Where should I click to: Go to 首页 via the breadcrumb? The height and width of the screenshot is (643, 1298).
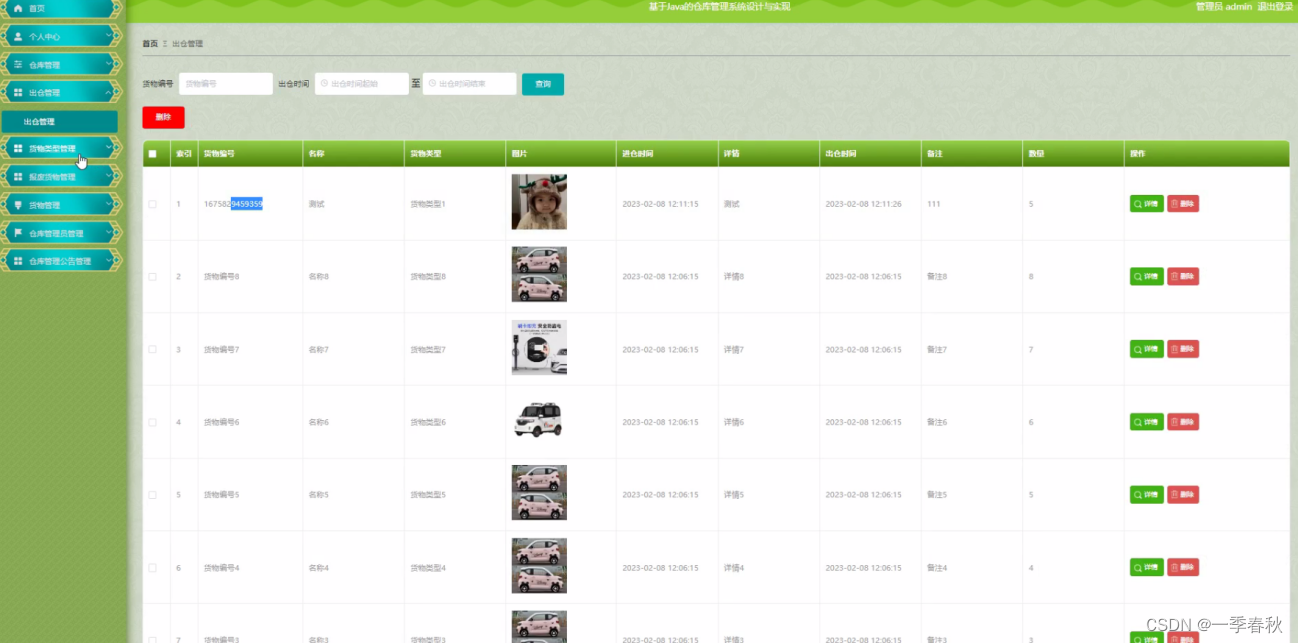point(150,44)
